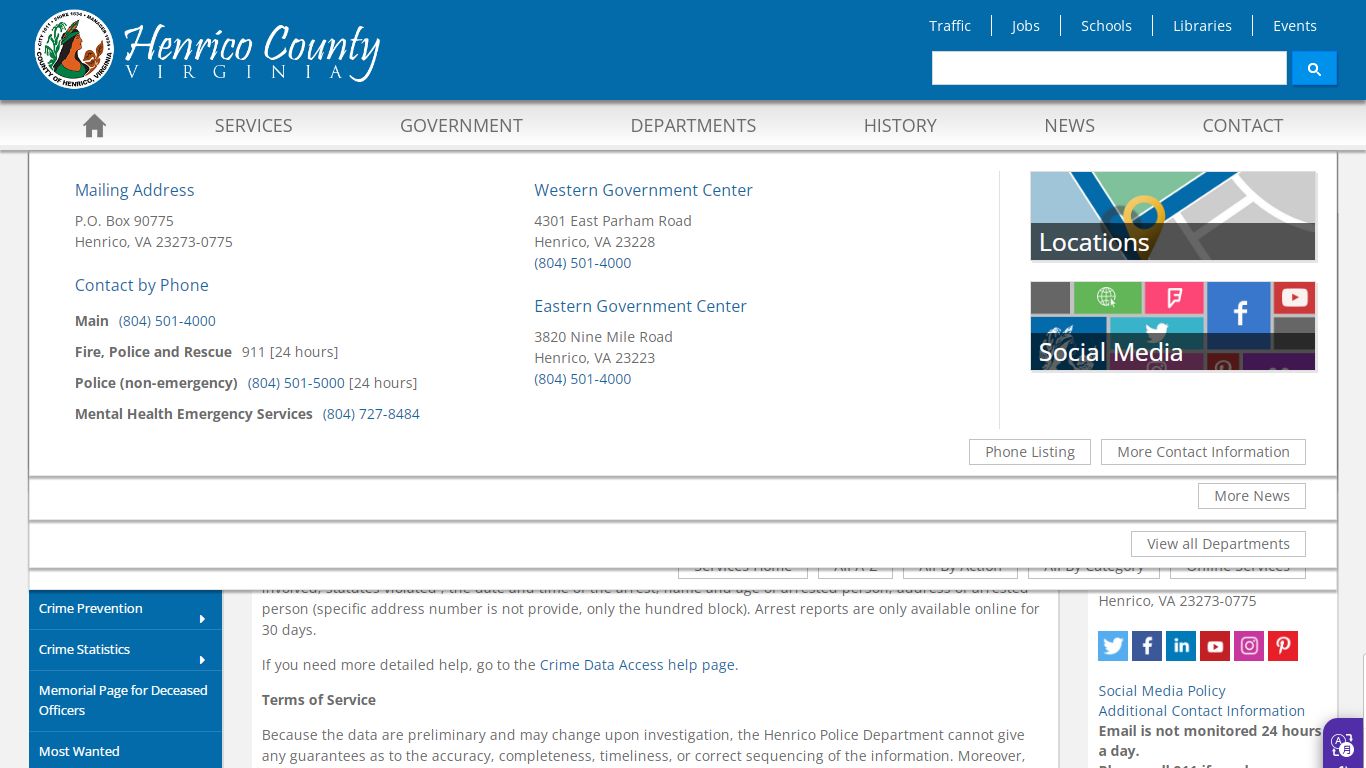Open the NEWS menu
Viewport: 1366px width, 768px height.
tap(1069, 126)
